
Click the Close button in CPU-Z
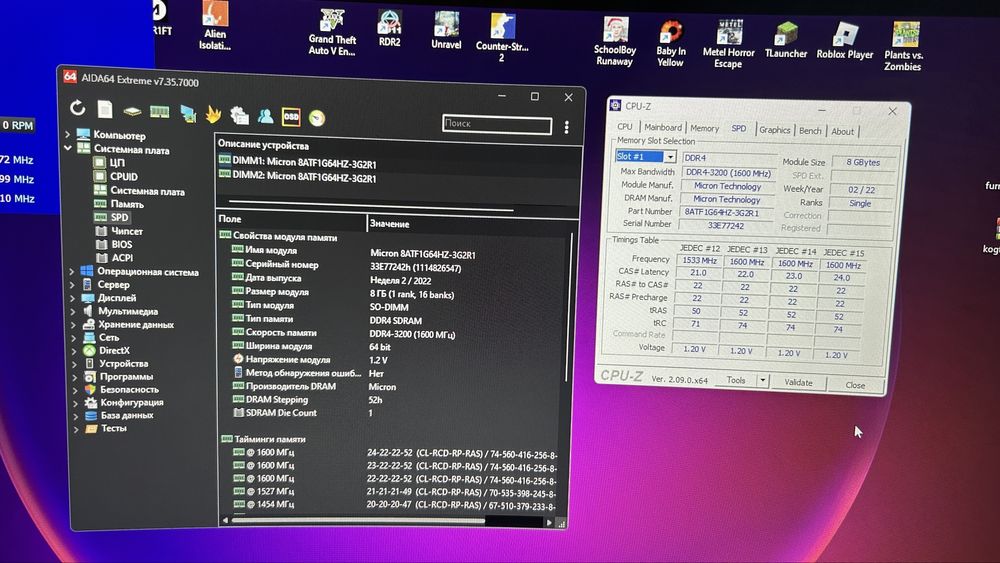click(855, 385)
